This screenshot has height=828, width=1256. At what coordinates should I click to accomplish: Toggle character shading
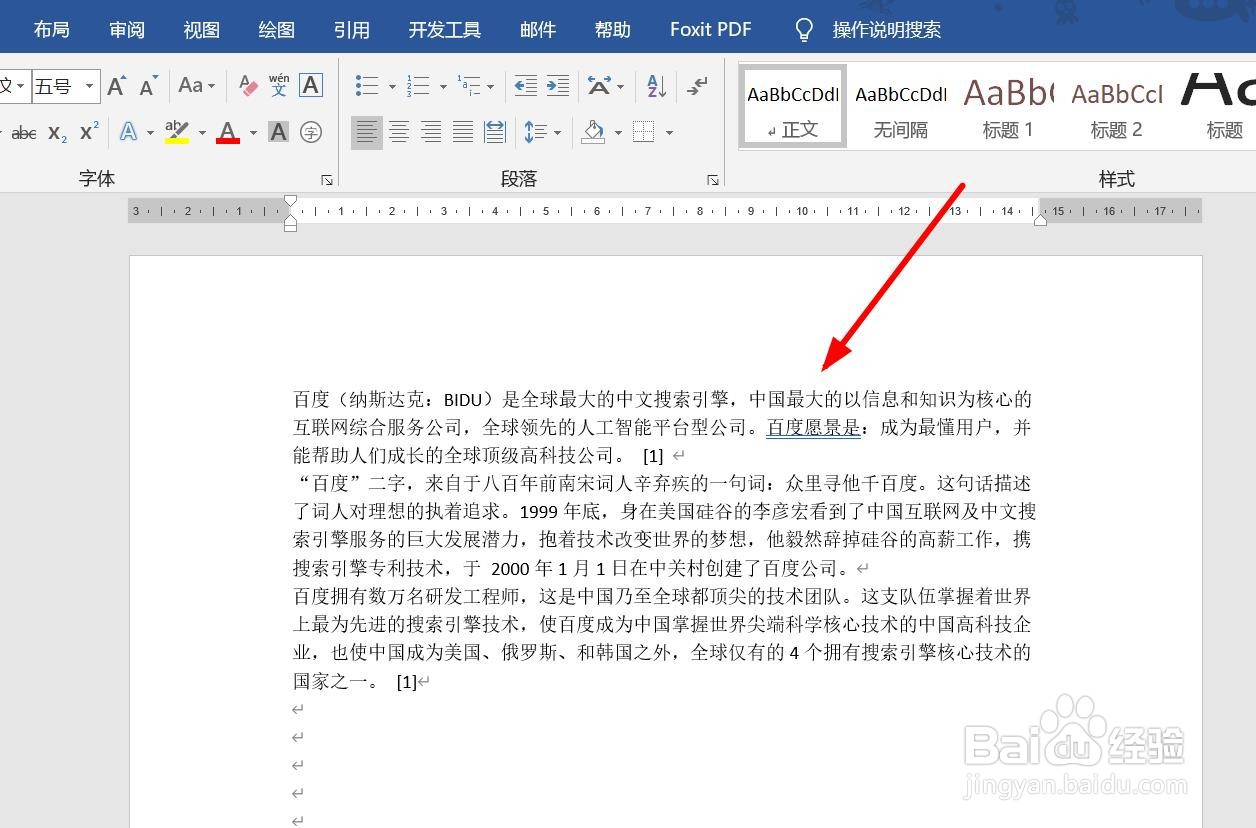[279, 132]
